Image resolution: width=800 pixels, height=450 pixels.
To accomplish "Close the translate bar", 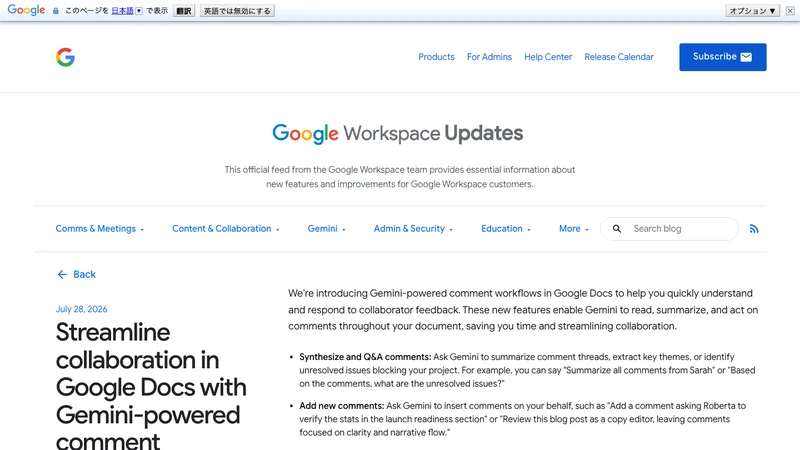I will tap(790, 11).
